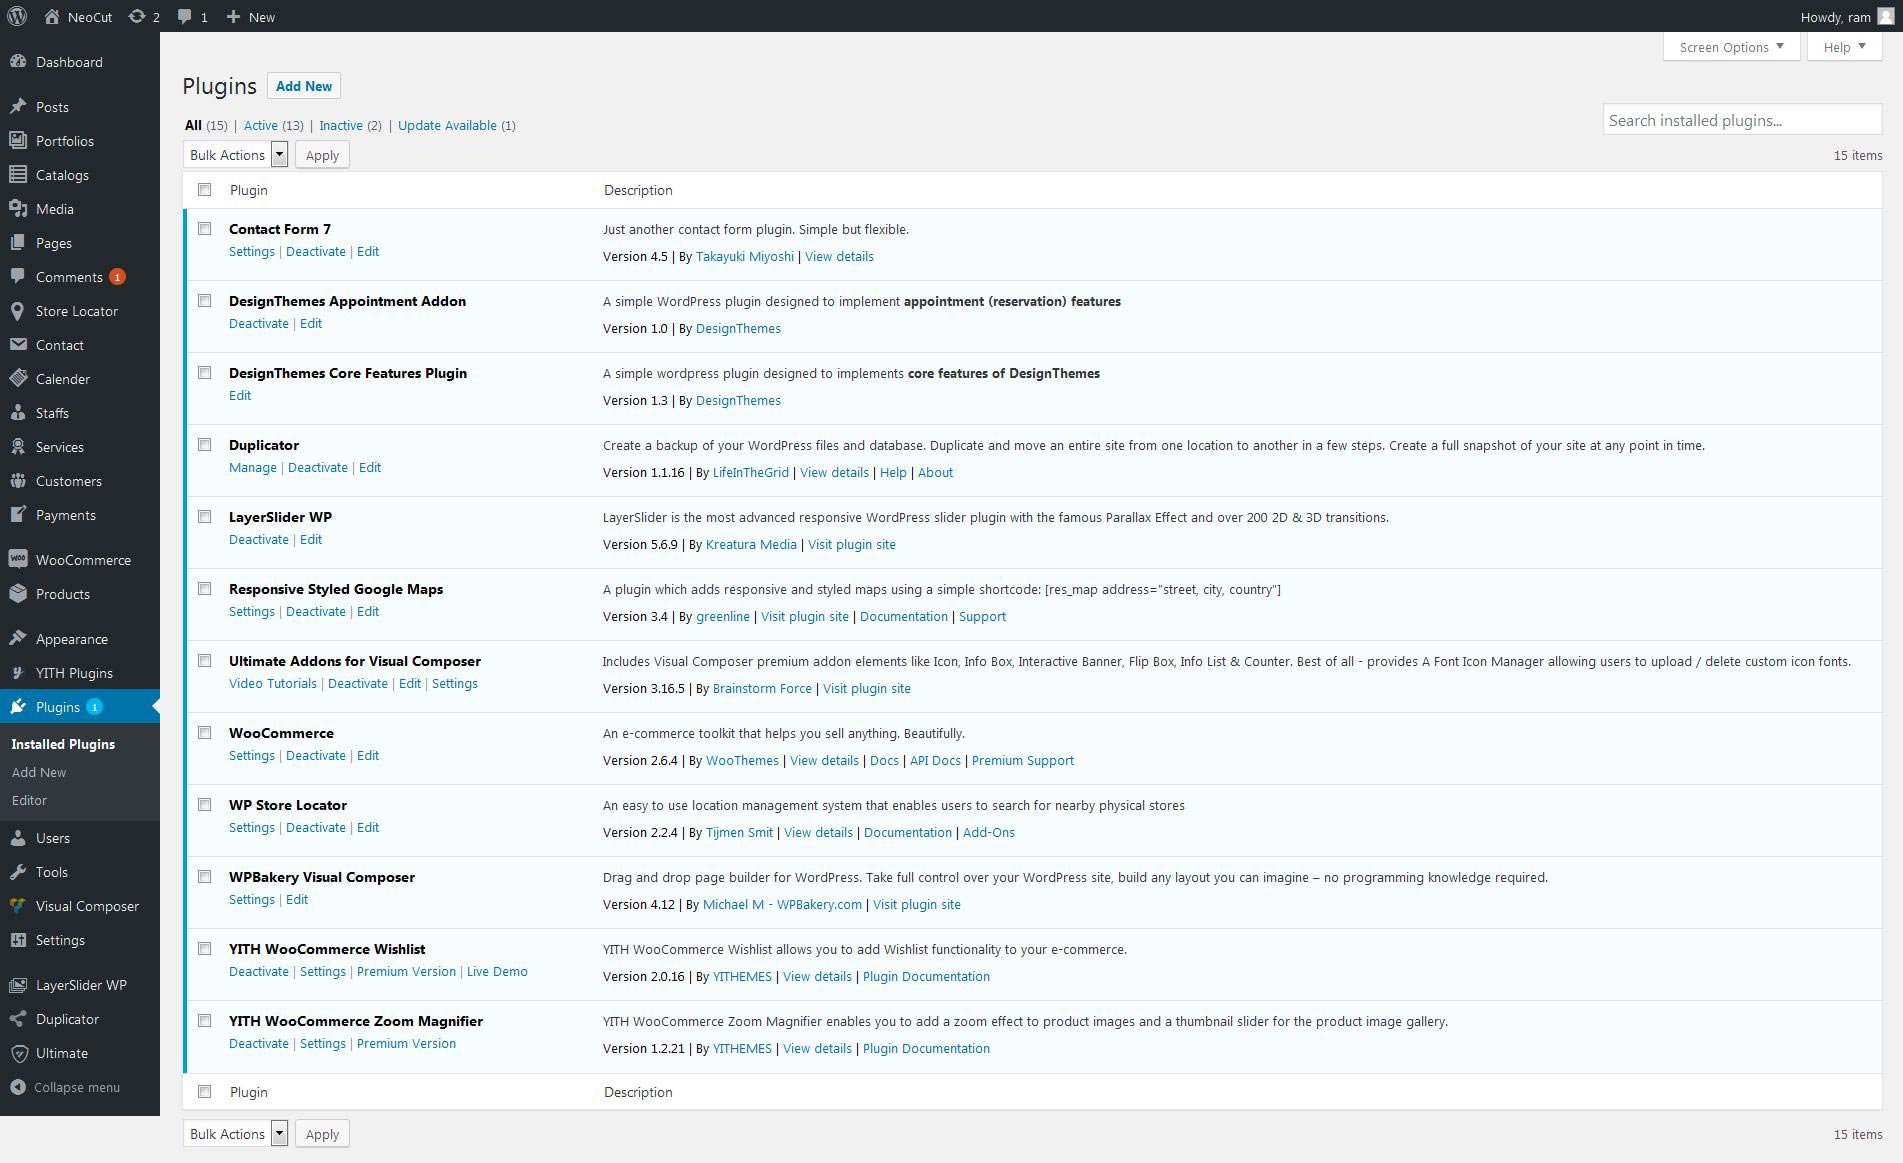Click the Collapse menu arrow icon
This screenshot has width=1903, height=1163.
[x=17, y=1087]
